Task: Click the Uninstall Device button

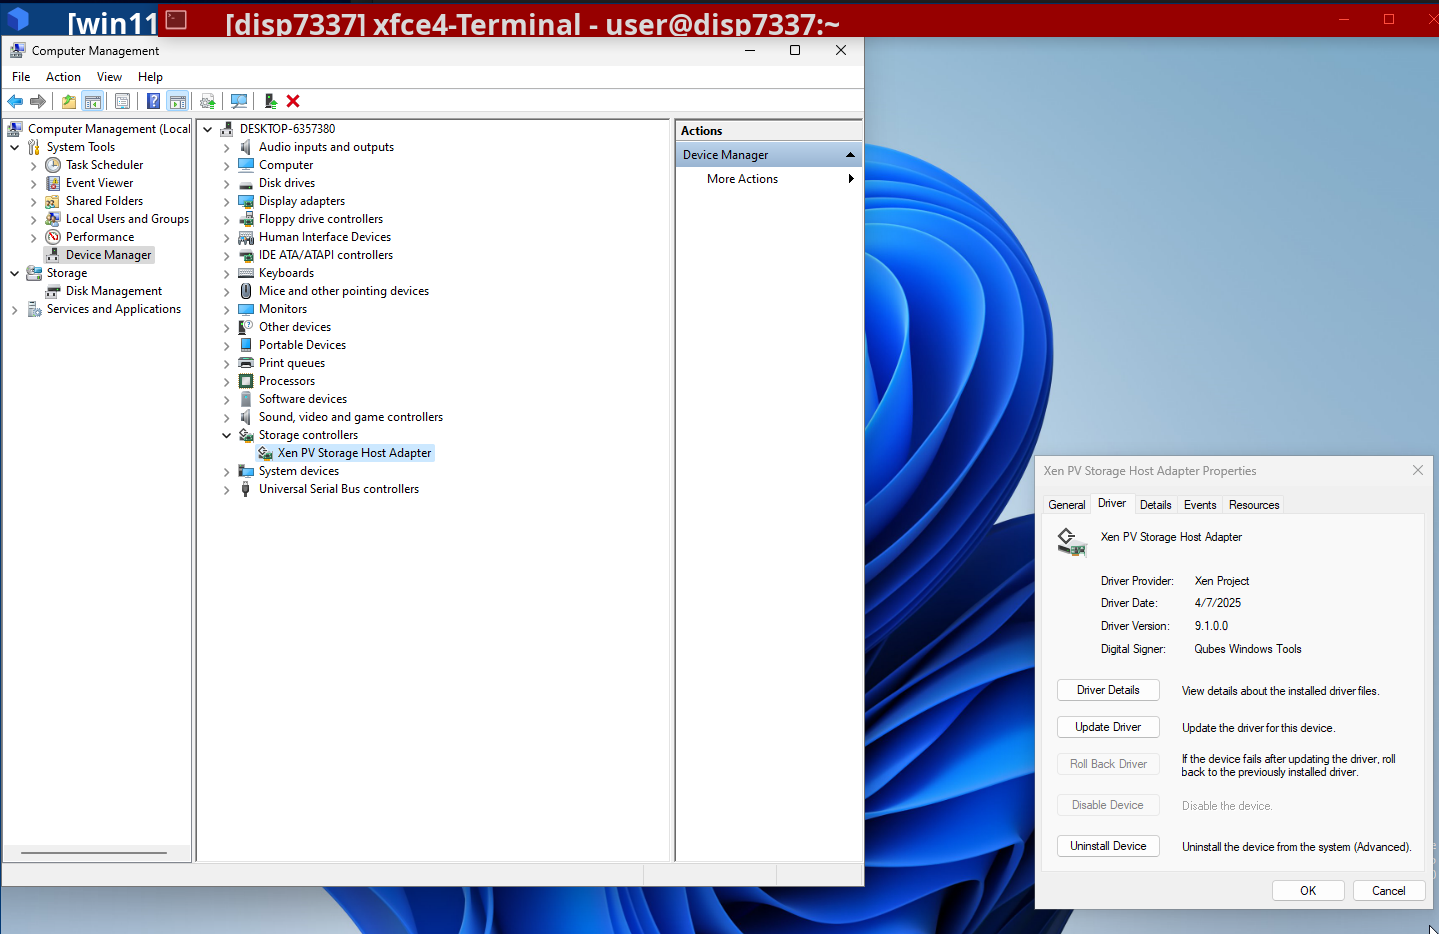Action: coord(1108,846)
